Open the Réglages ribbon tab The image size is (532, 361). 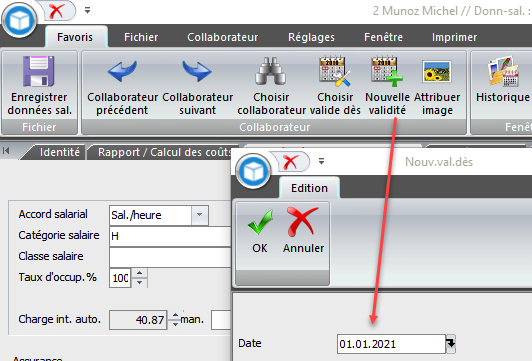tap(311, 37)
